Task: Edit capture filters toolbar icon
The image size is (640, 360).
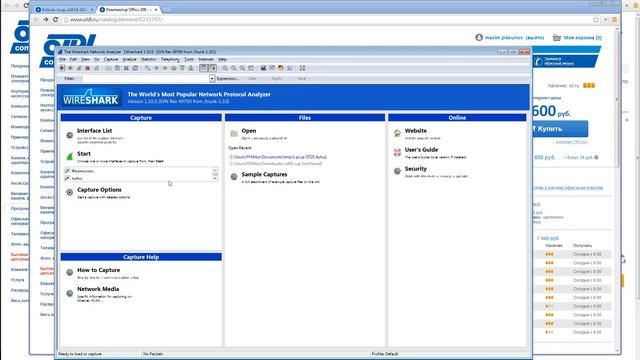Action: point(263,68)
